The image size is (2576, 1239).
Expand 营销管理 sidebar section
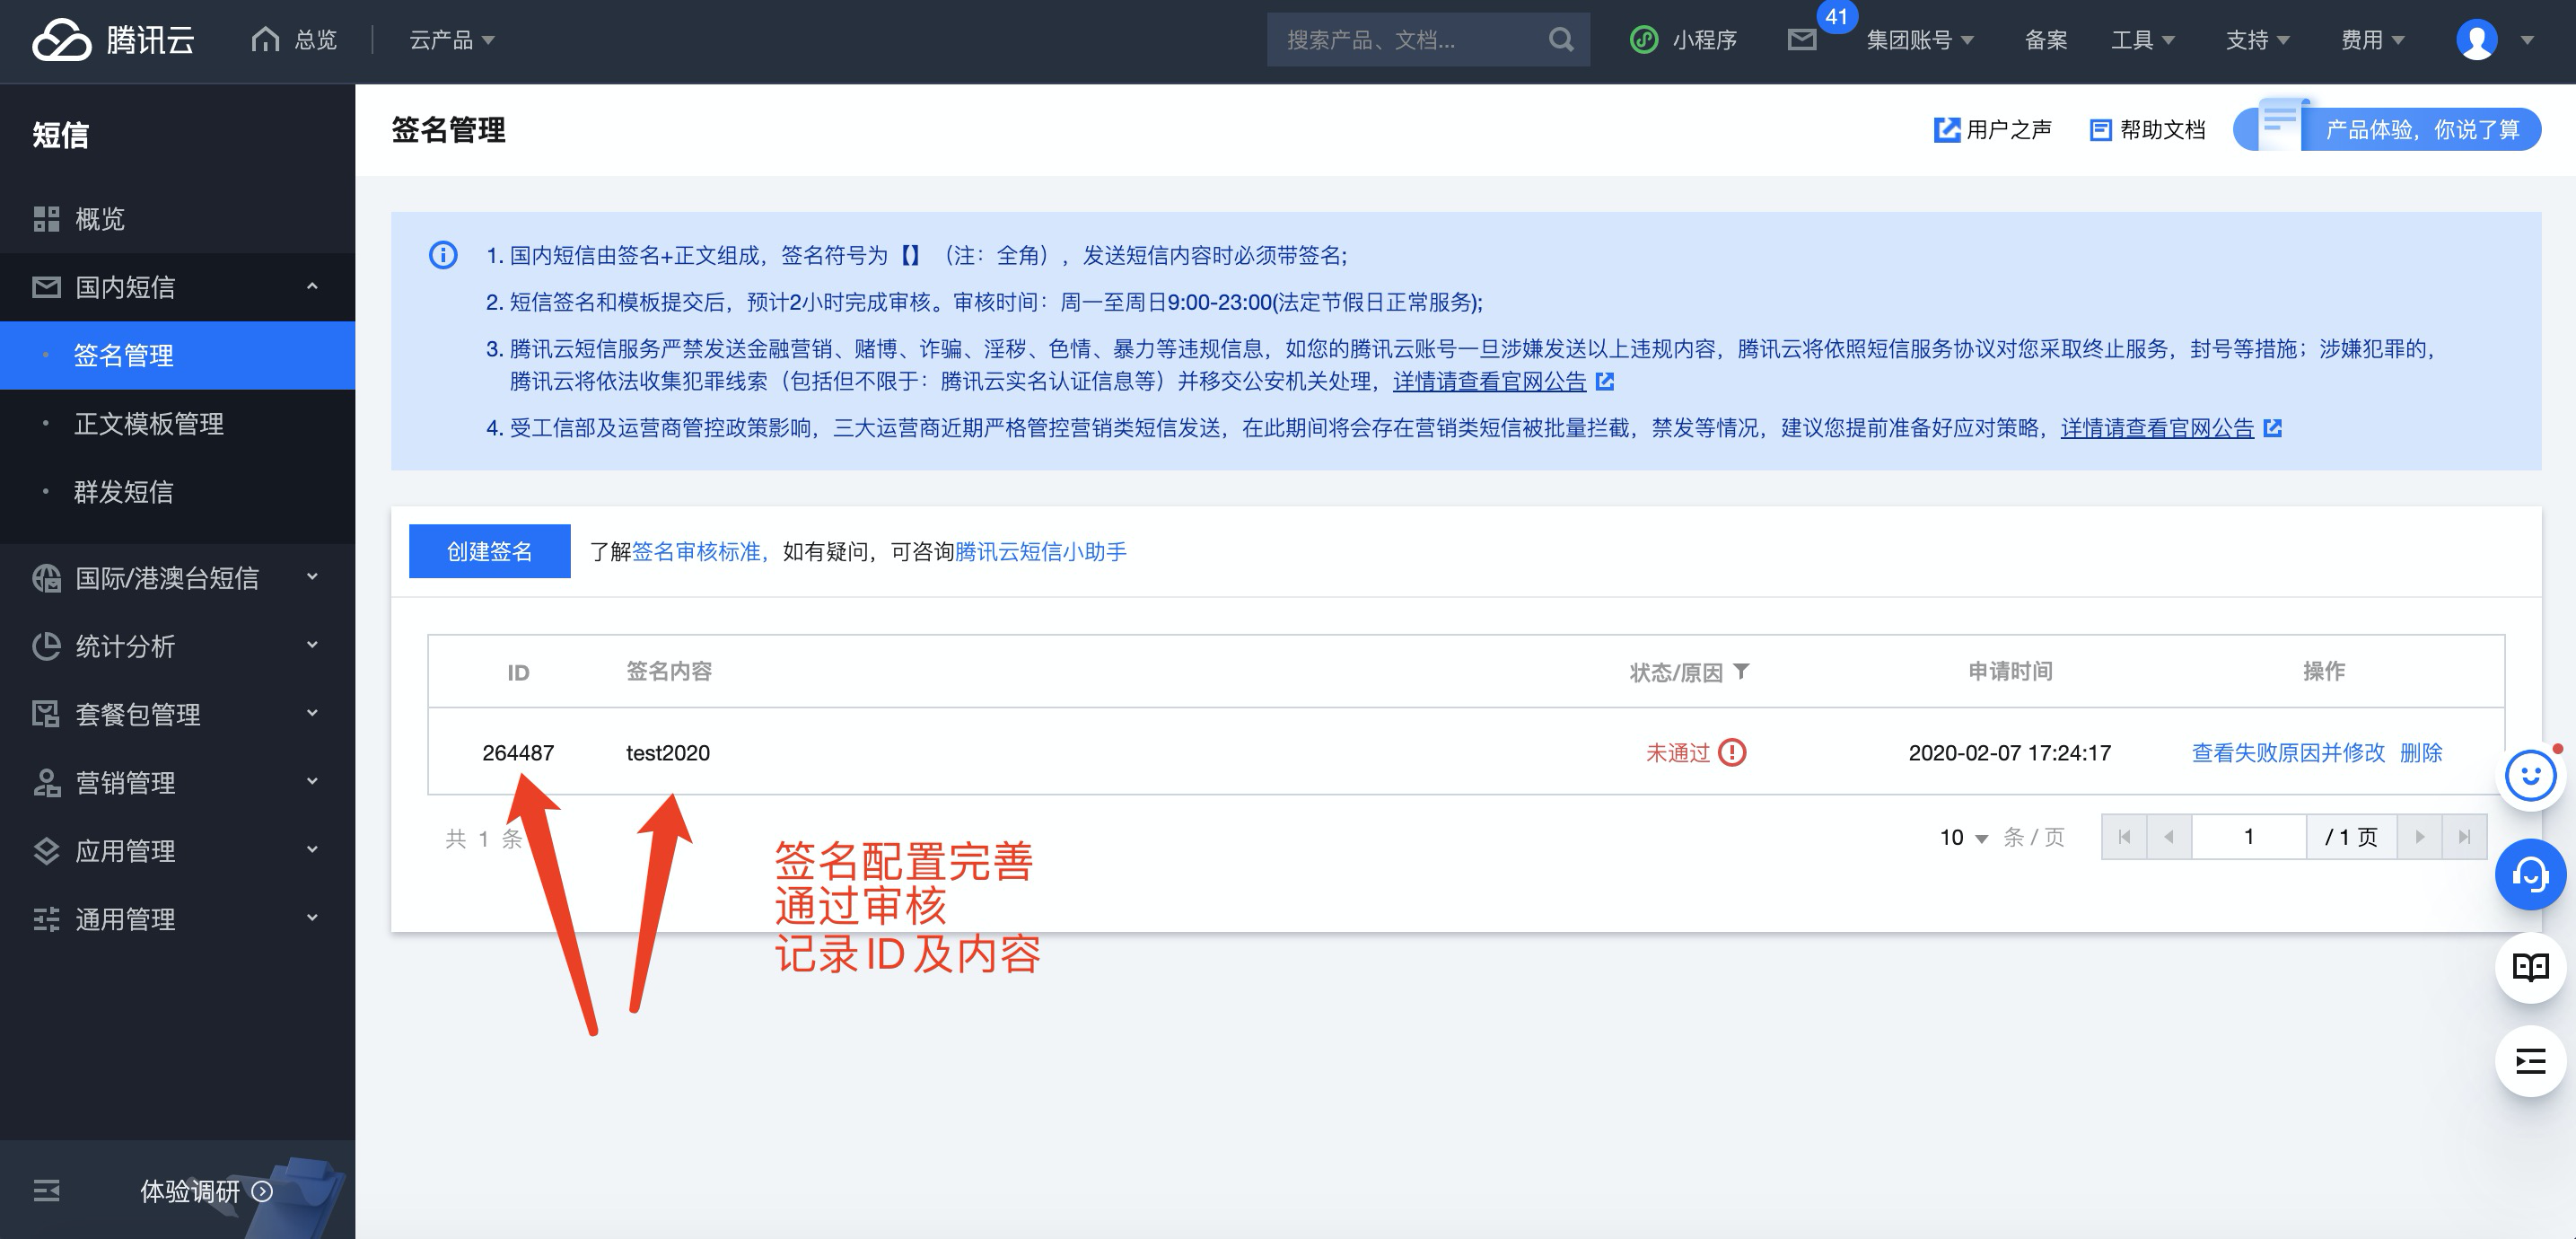click(177, 782)
